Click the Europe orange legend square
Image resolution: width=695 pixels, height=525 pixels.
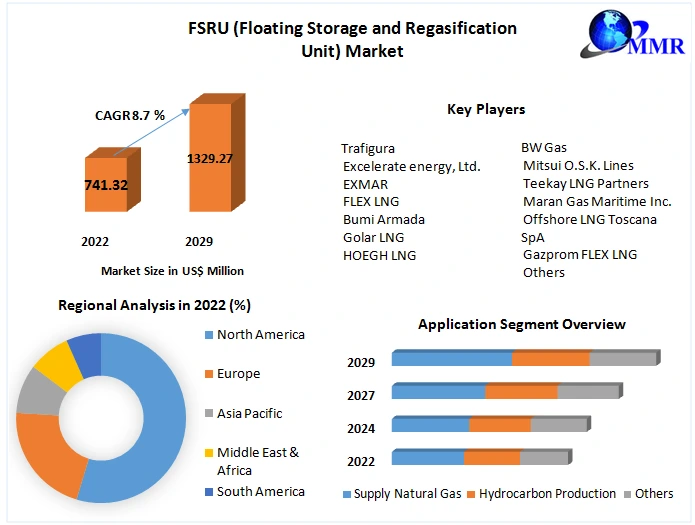[x=209, y=374]
